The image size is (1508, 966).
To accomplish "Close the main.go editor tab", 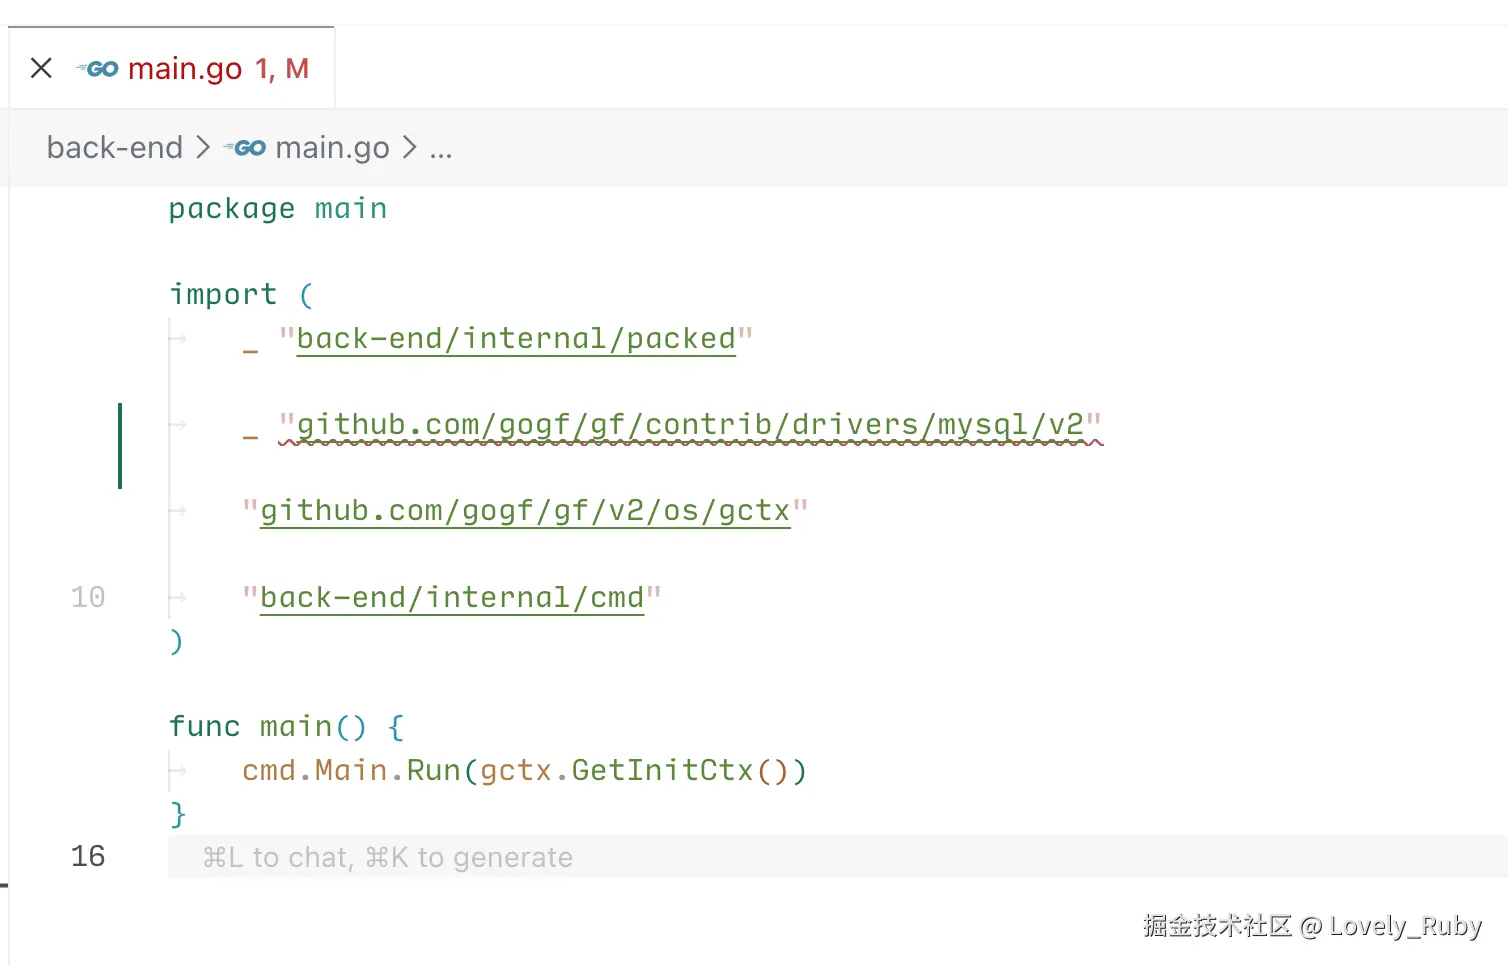I will [x=41, y=68].
